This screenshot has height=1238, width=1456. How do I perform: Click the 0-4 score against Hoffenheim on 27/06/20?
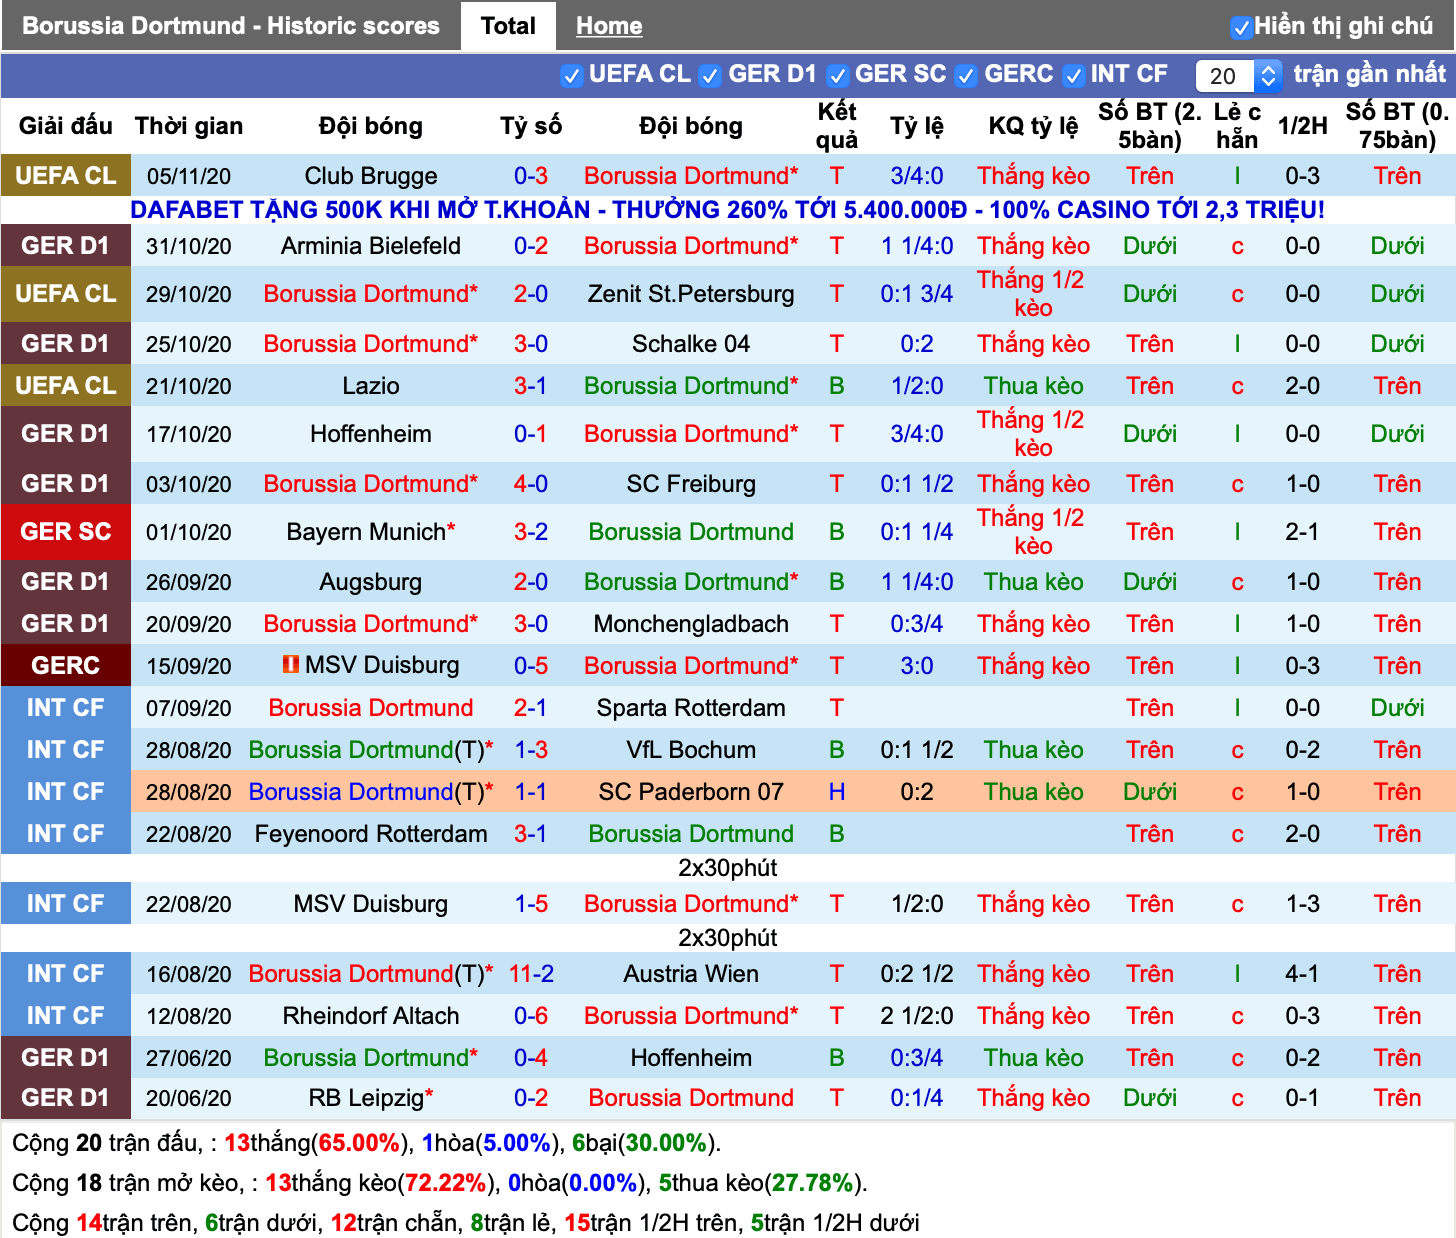(531, 1058)
